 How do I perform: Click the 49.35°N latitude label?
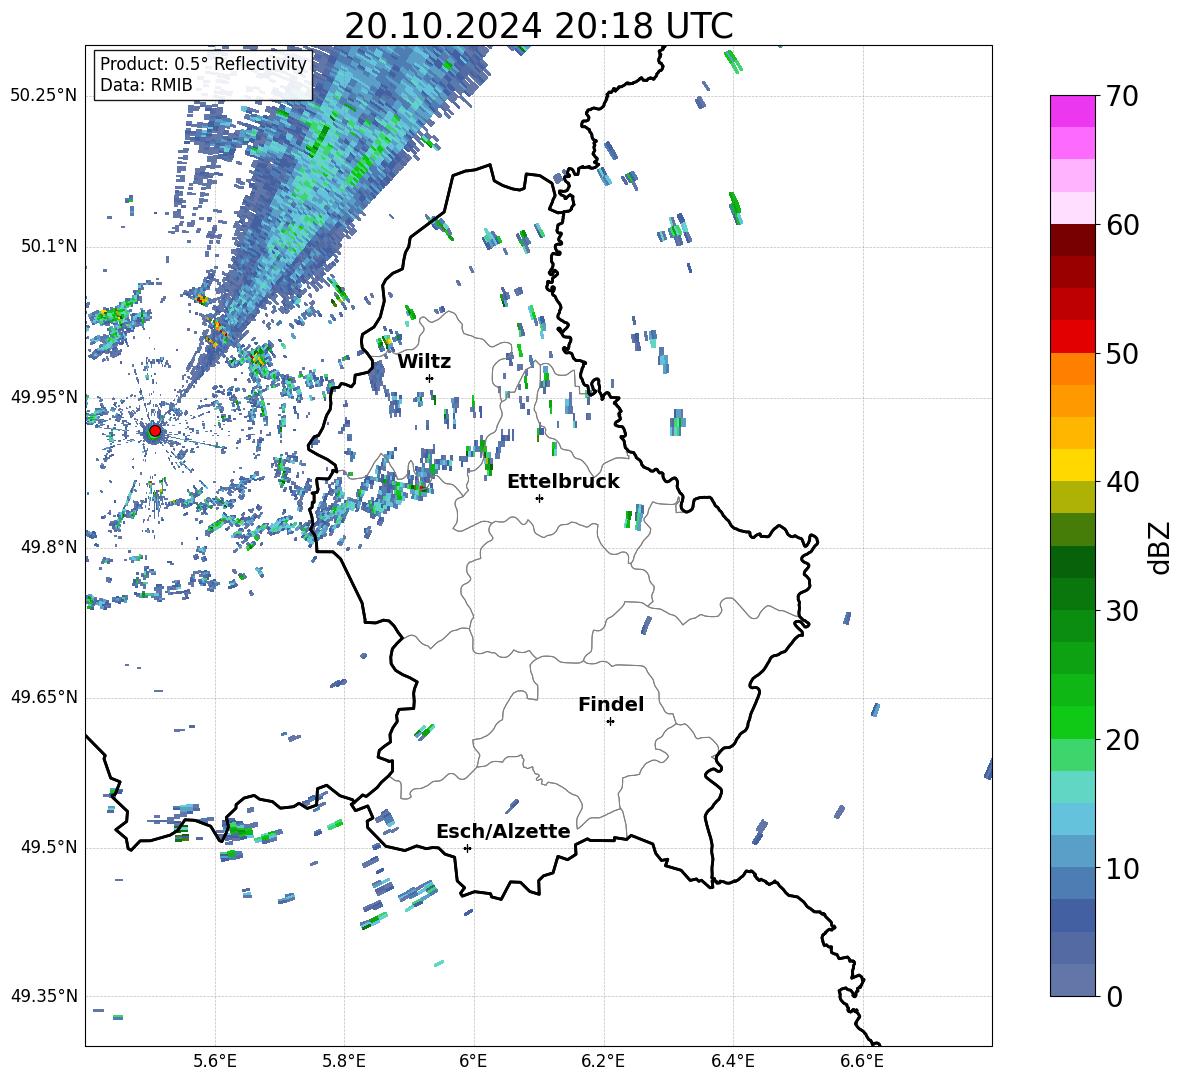(x=44, y=996)
